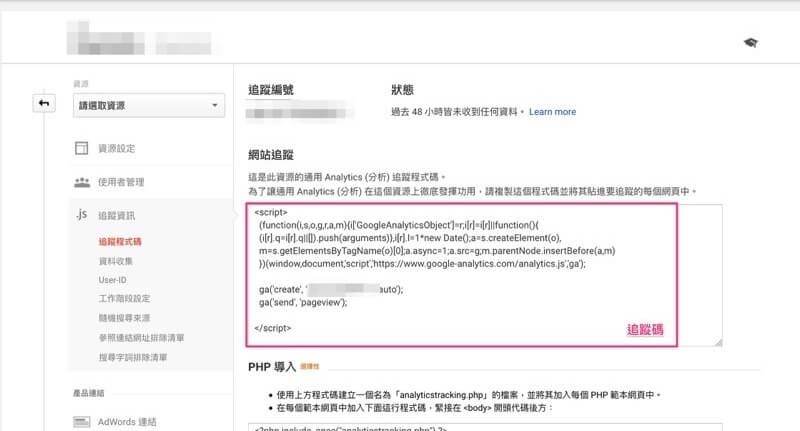Open the graduation cap help icon
The height and width of the screenshot is (431, 800).
(x=750, y=43)
